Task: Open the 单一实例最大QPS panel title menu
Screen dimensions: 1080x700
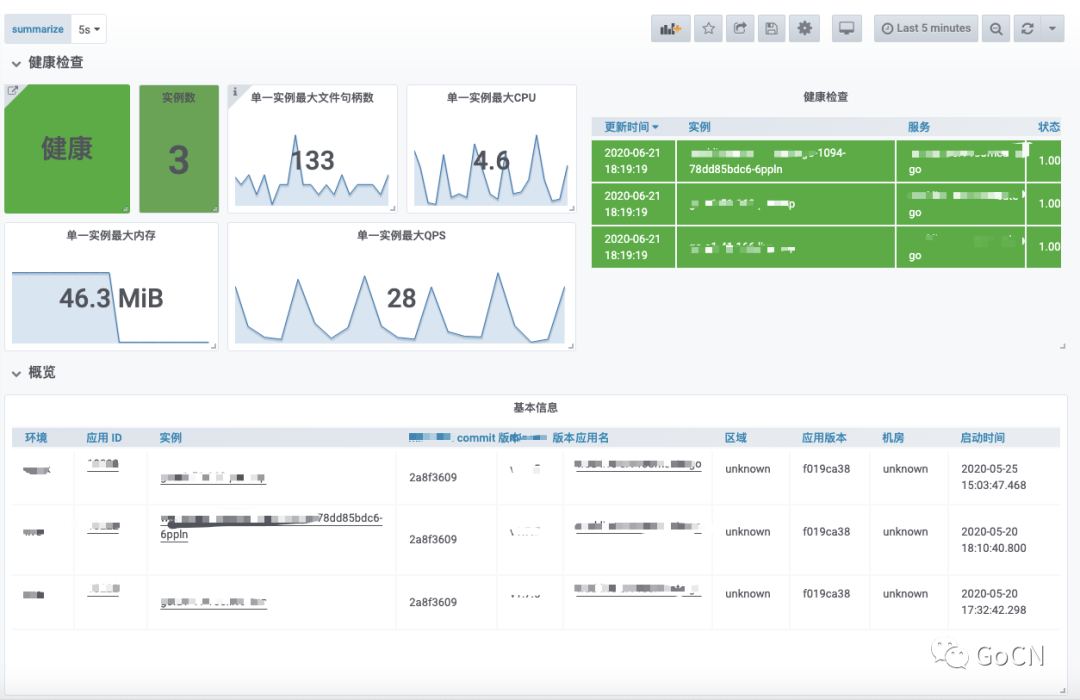Action: click(x=401, y=236)
